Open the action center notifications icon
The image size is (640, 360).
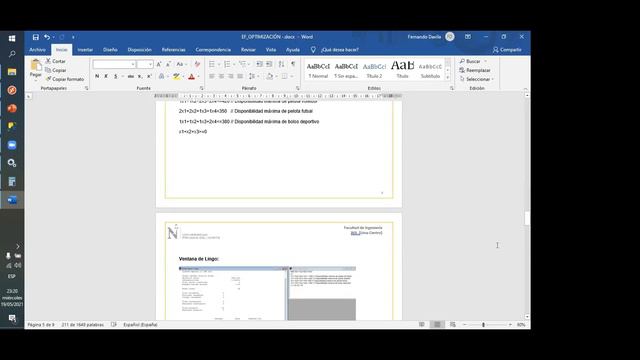pyautogui.click(x=12, y=318)
